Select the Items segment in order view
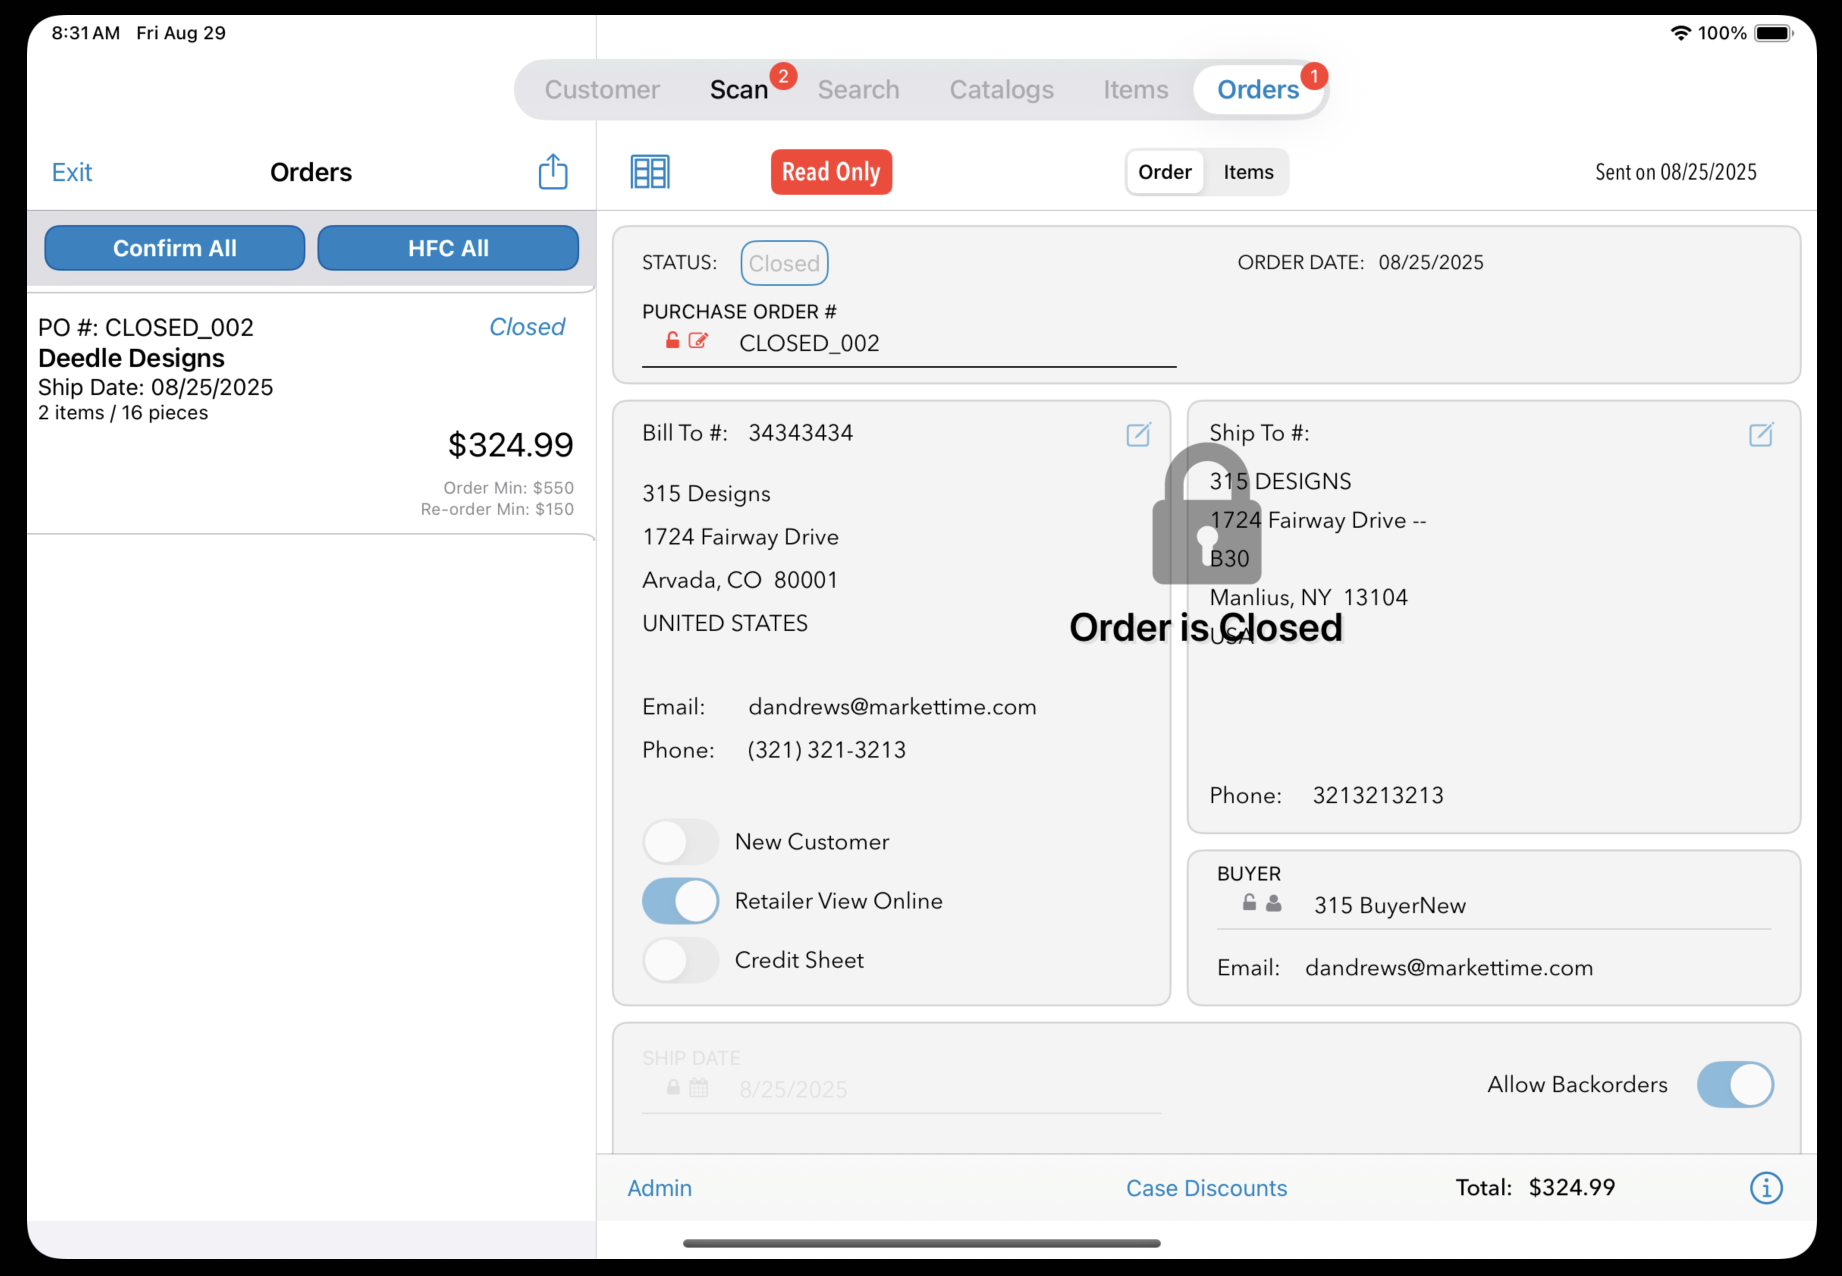1842x1276 pixels. [1248, 172]
